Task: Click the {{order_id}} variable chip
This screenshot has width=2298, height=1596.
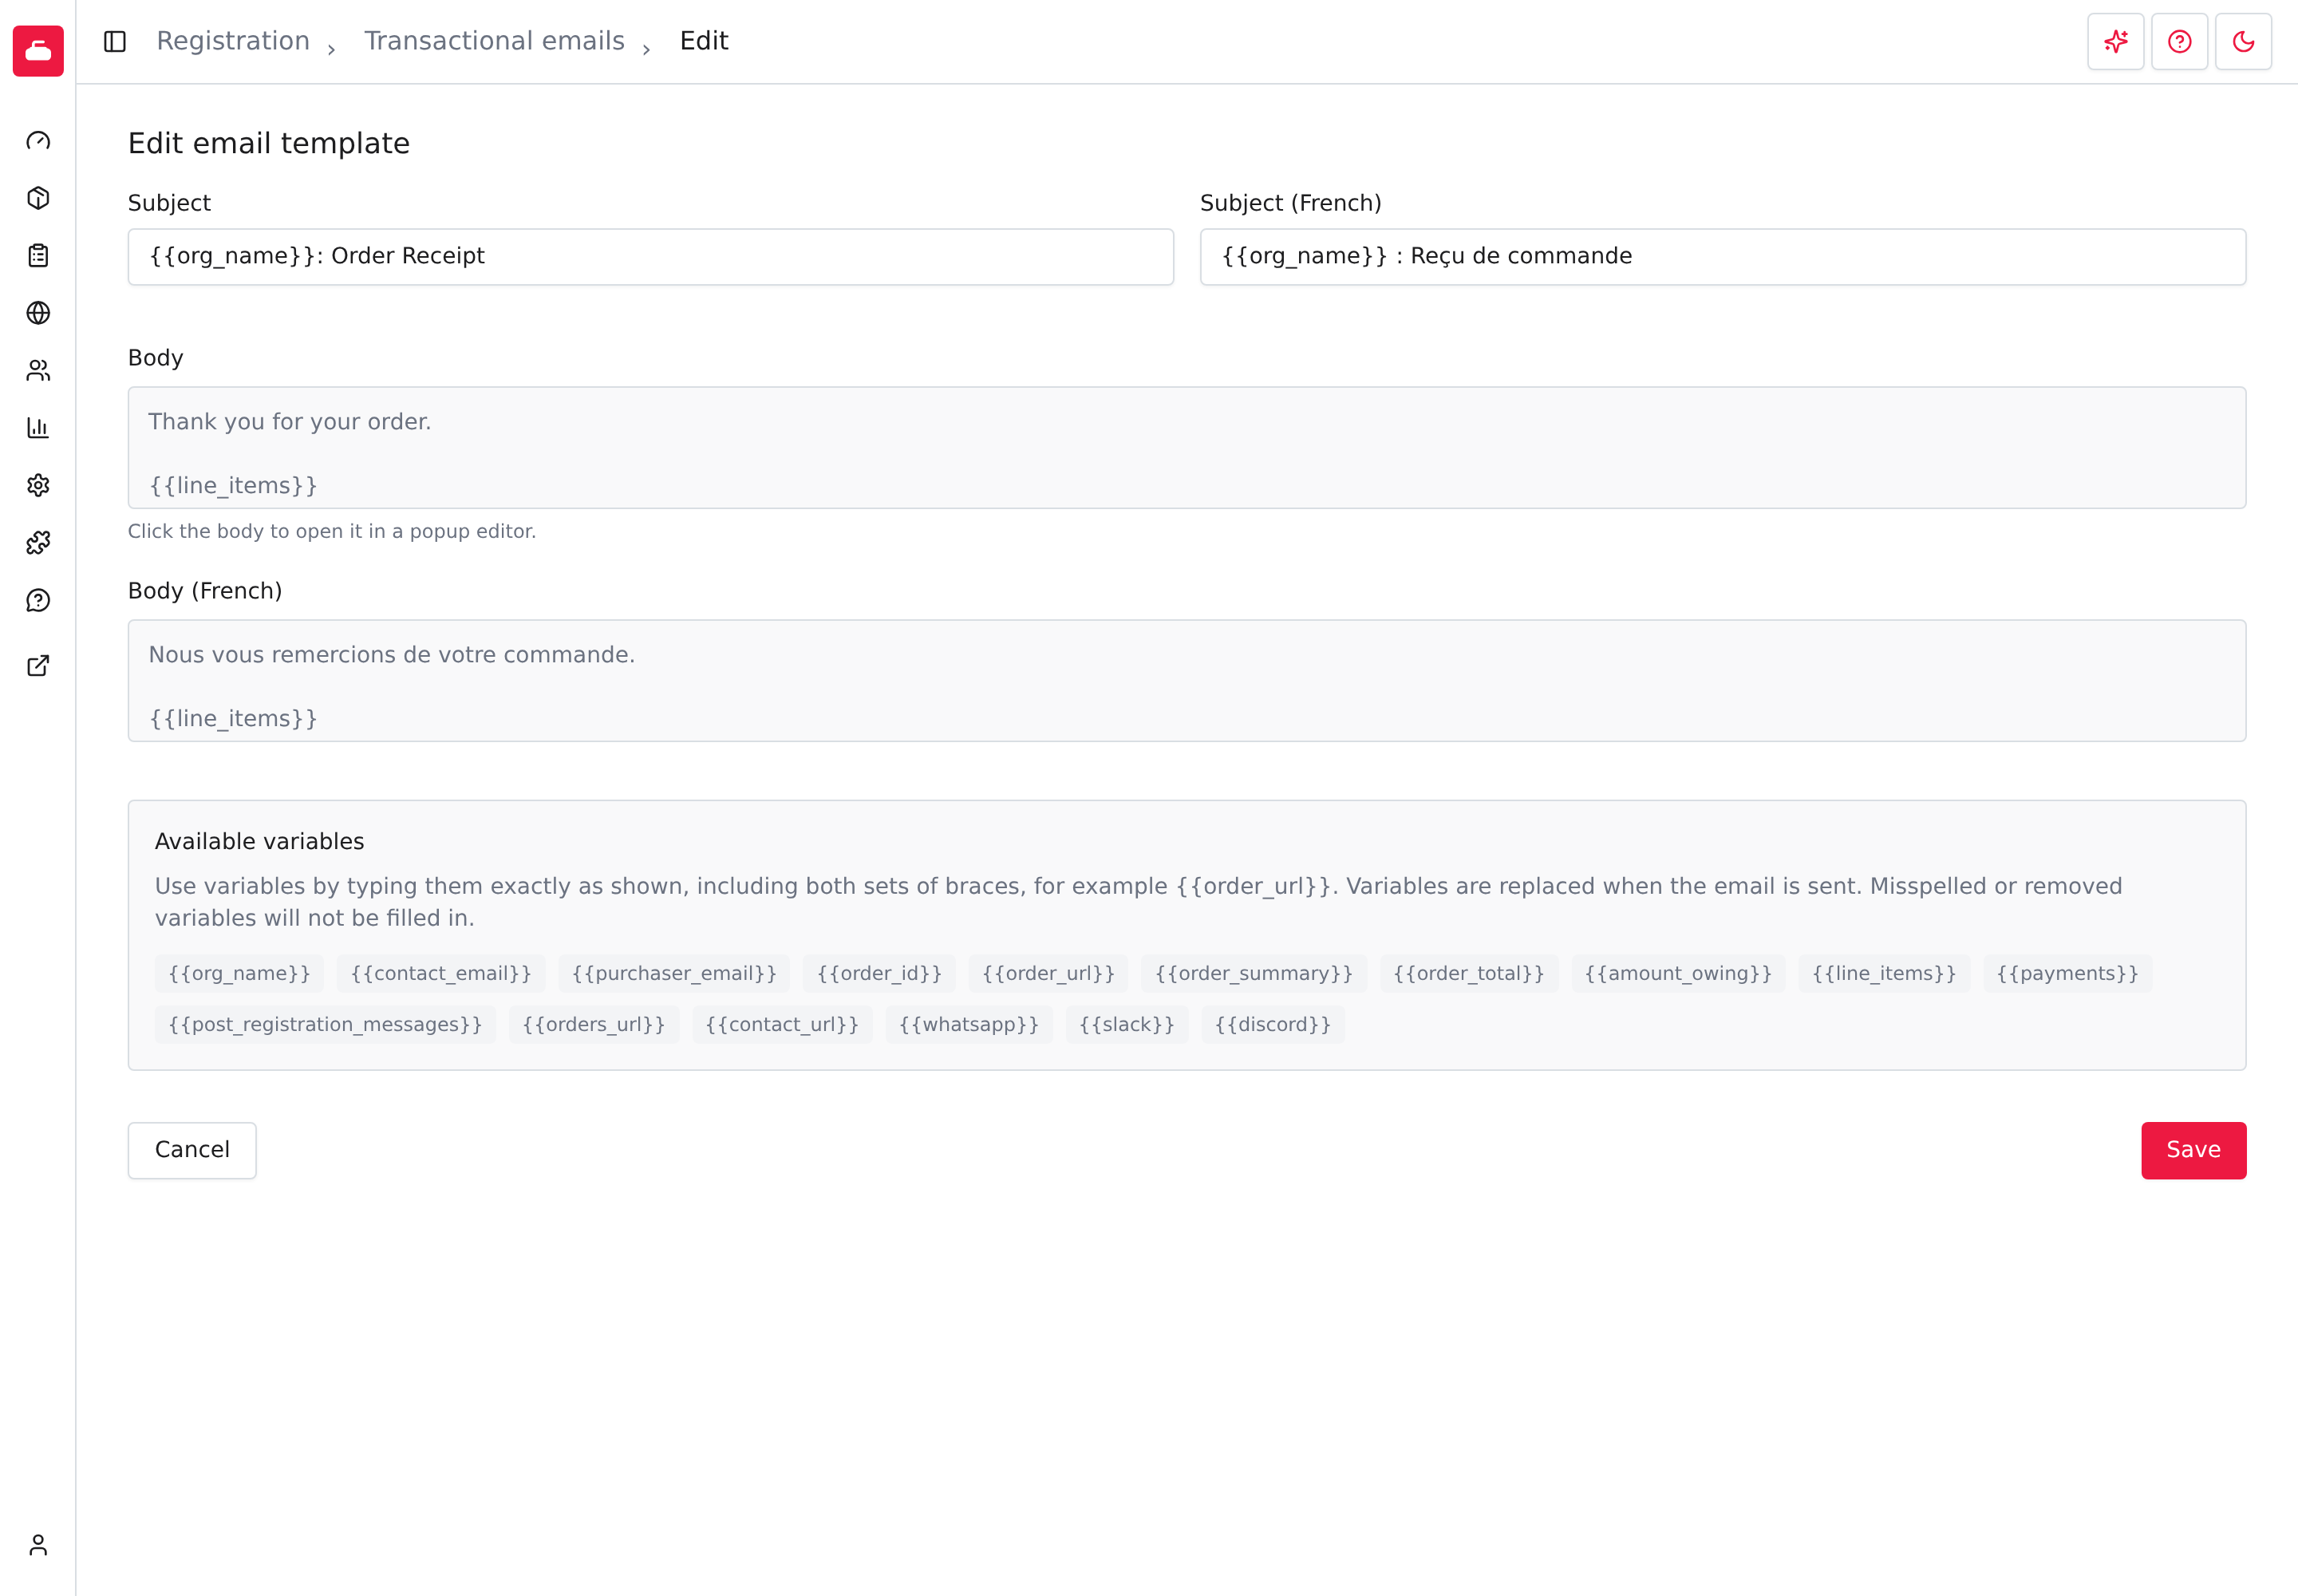Action: click(879, 973)
